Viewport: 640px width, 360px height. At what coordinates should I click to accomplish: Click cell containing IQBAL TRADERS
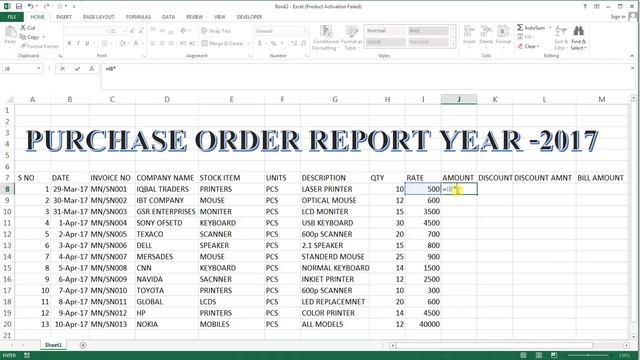167,189
